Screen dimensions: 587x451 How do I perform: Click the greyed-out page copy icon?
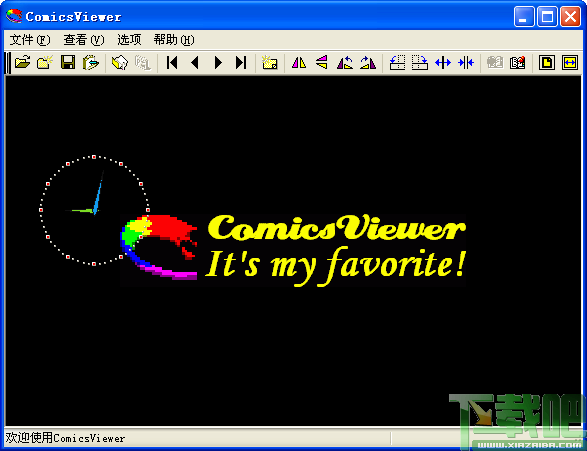tap(143, 63)
